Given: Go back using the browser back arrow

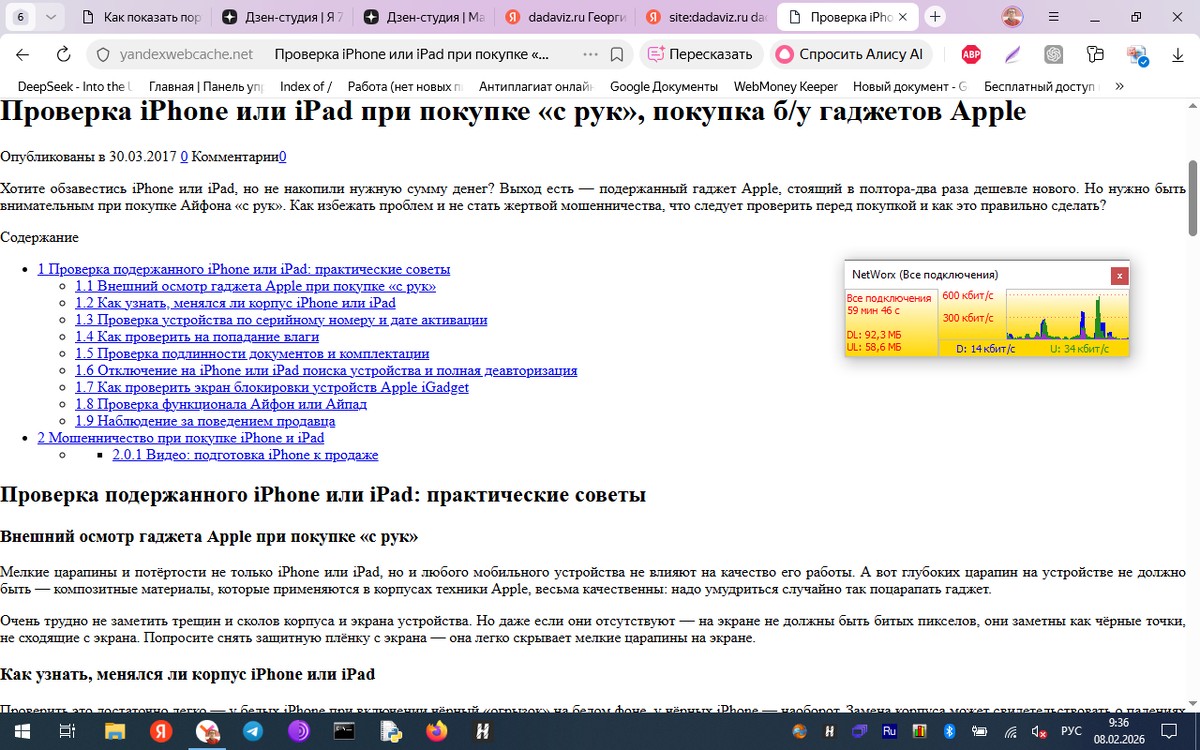Looking at the screenshot, I should click(22, 54).
